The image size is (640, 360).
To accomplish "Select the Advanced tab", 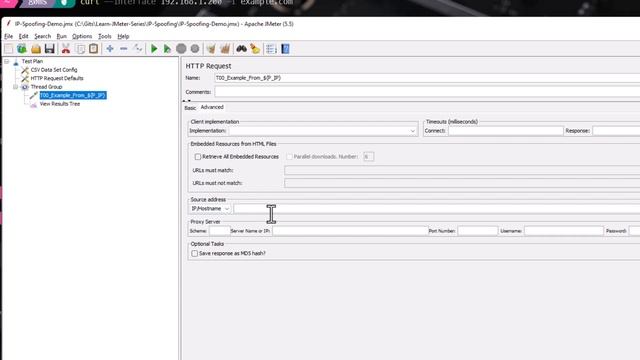I will pyautogui.click(x=212, y=107).
